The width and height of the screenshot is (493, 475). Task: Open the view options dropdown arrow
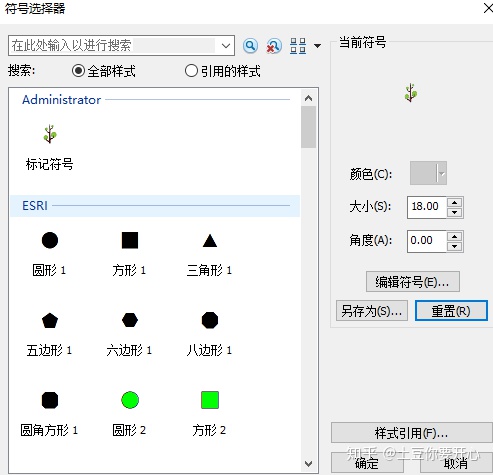317,46
